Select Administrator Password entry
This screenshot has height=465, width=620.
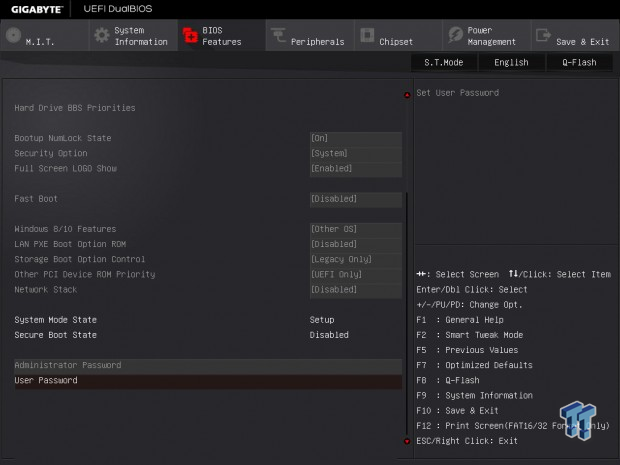(x=208, y=365)
